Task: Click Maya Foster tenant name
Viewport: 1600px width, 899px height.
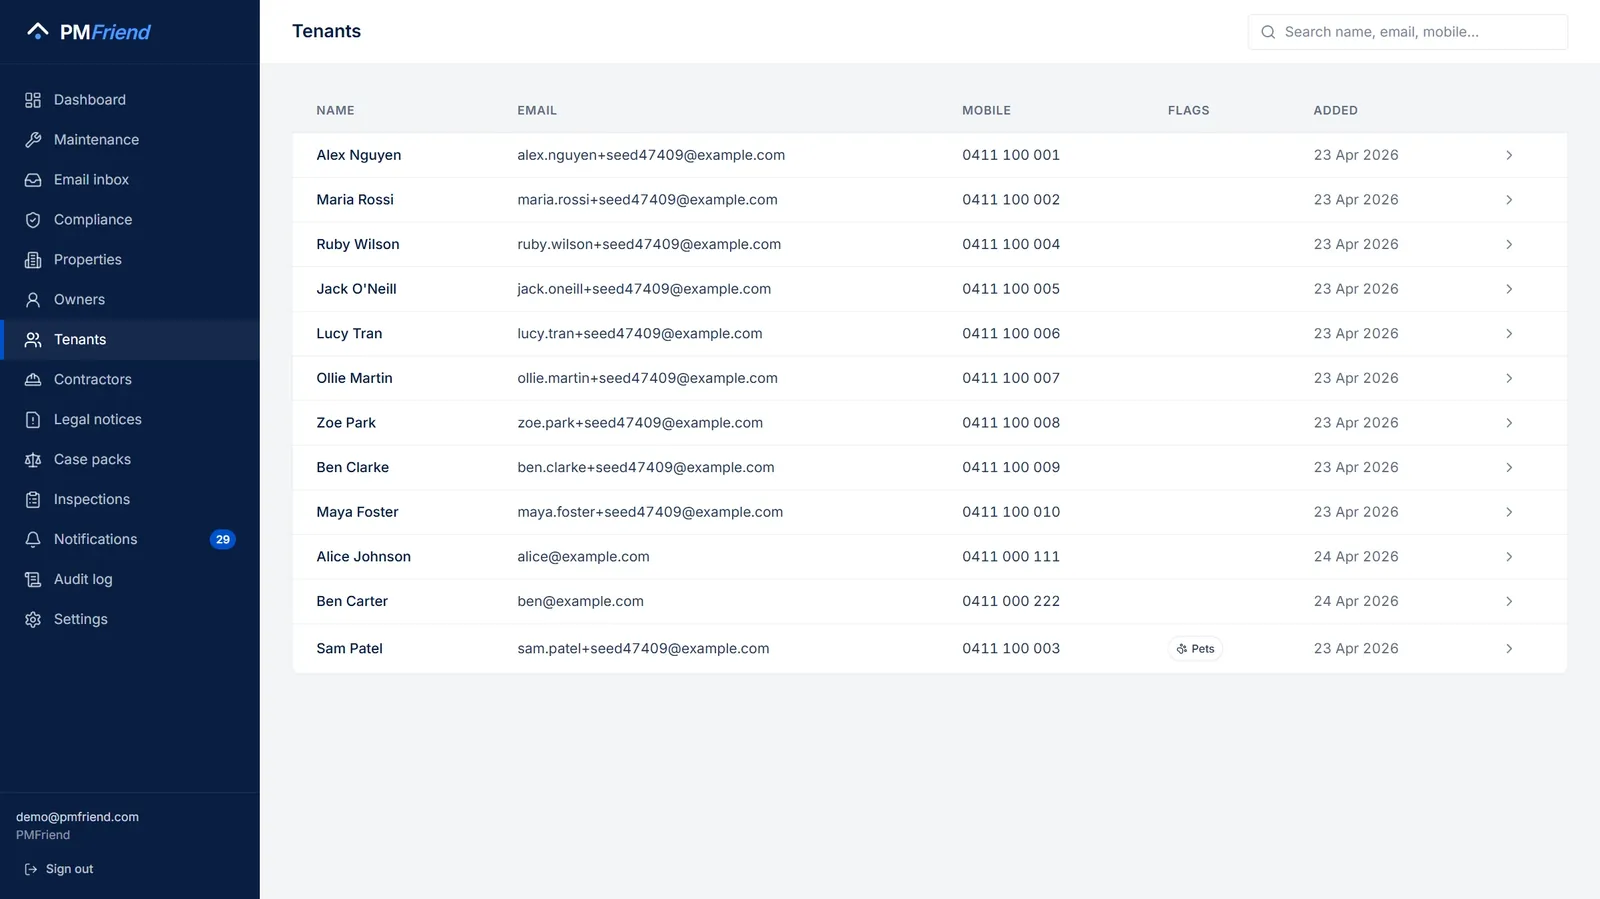Action: click(x=357, y=512)
